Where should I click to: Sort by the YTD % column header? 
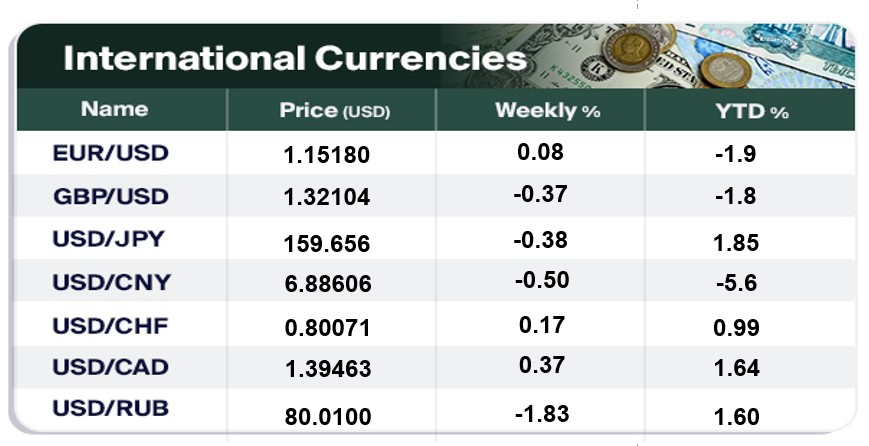(x=751, y=110)
